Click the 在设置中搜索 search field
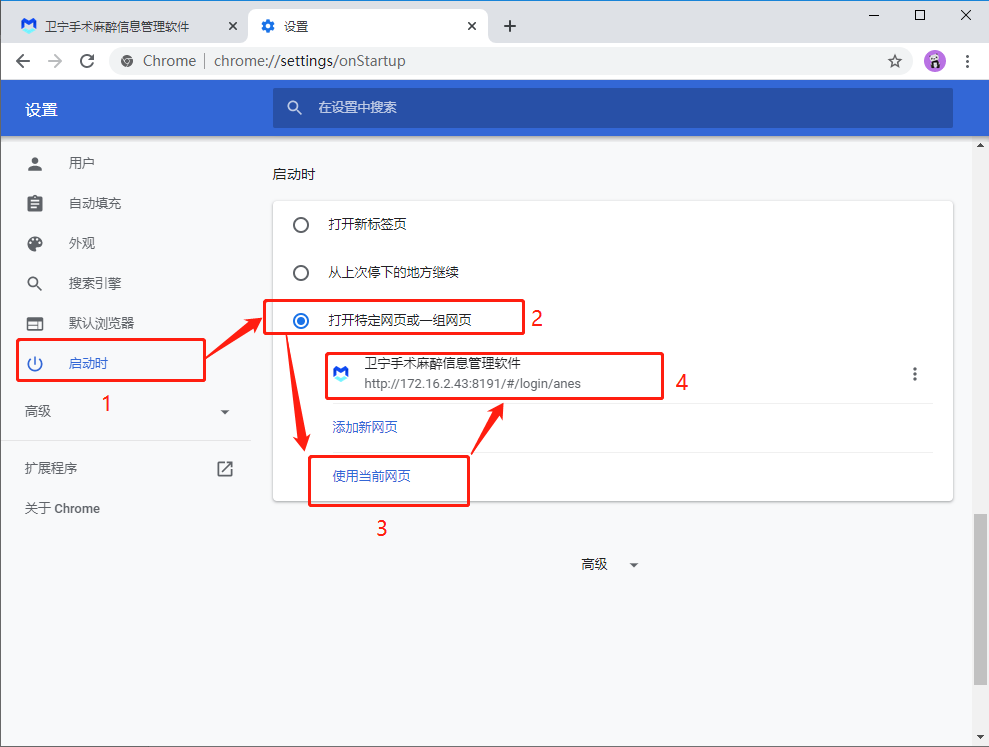Image resolution: width=989 pixels, height=747 pixels. coord(612,107)
